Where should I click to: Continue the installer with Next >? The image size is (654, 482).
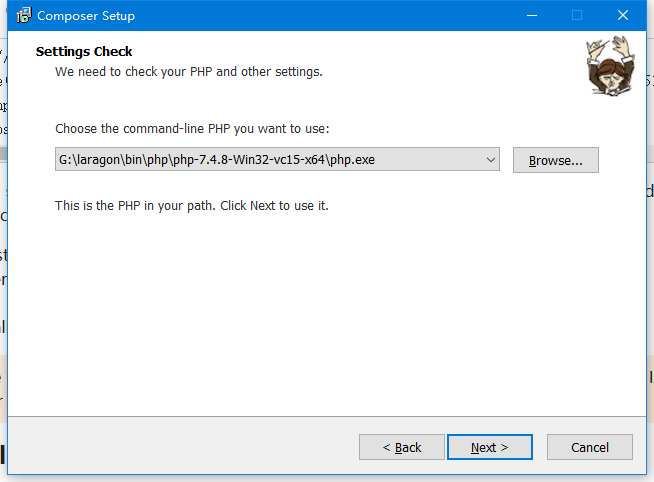click(490, 447)
